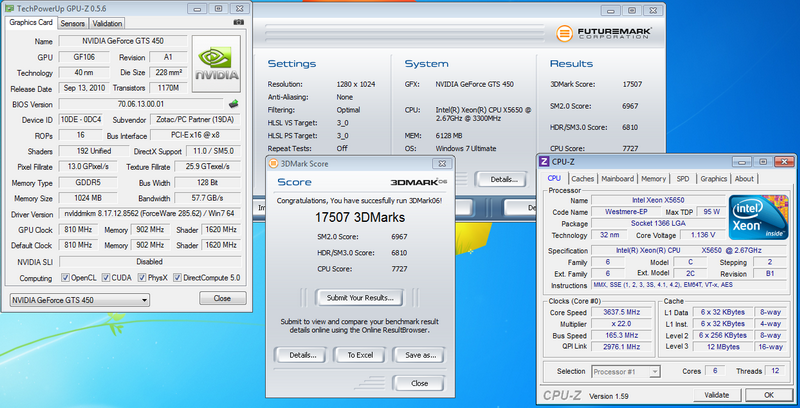Click the Release Date Sep 13, 2010 field
Image resolution: width=800 pixels, height=408 pixels.
pyautogui.click(x=84, y=88)
